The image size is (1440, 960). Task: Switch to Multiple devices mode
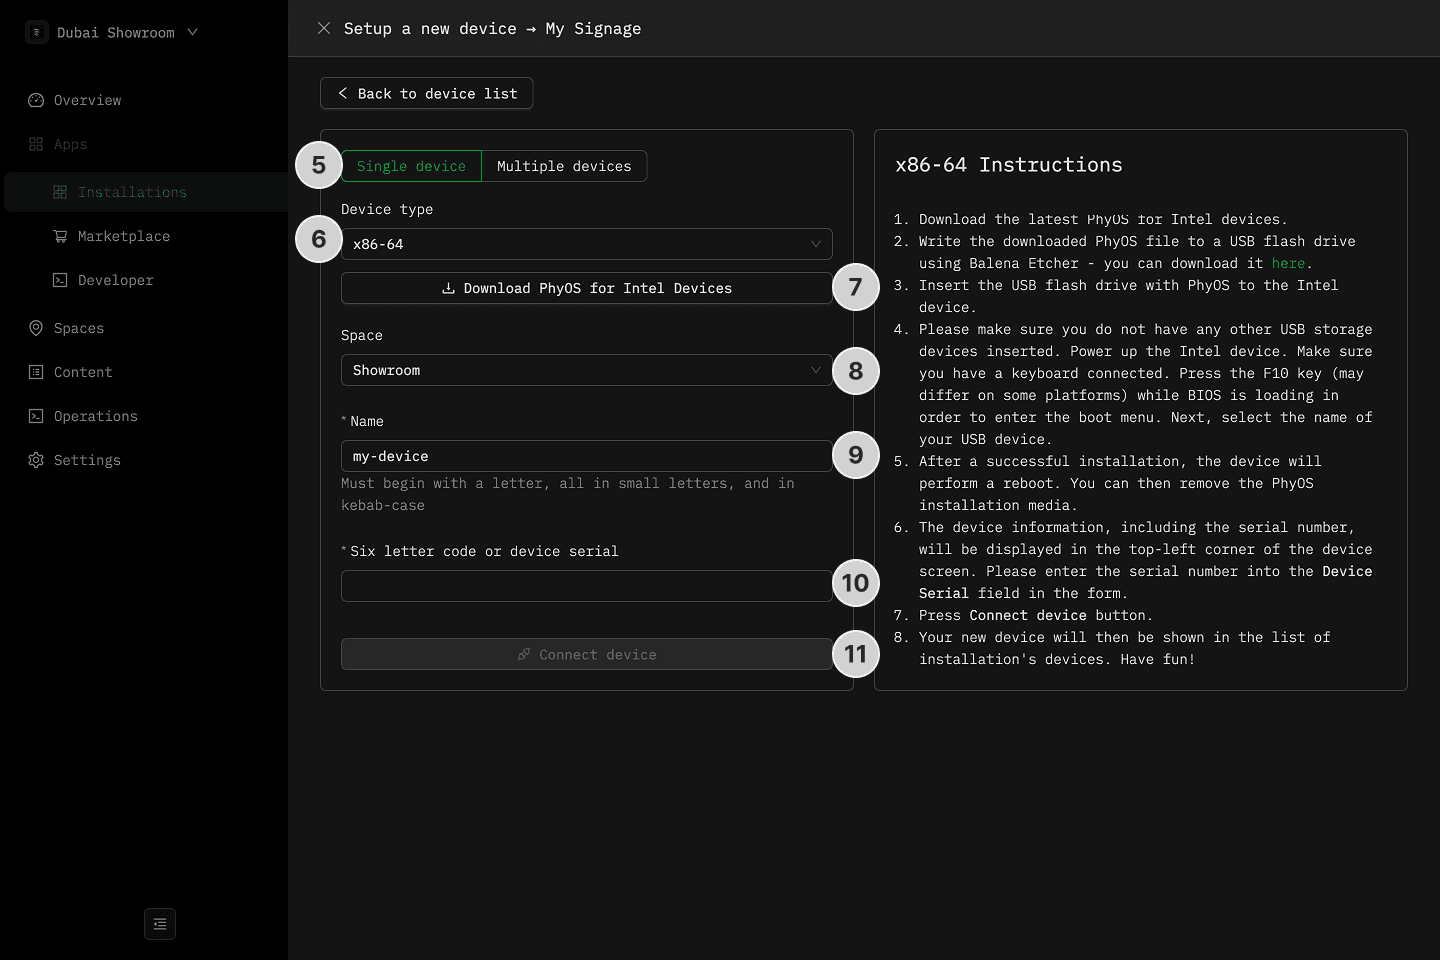click(x=564, y=166)
